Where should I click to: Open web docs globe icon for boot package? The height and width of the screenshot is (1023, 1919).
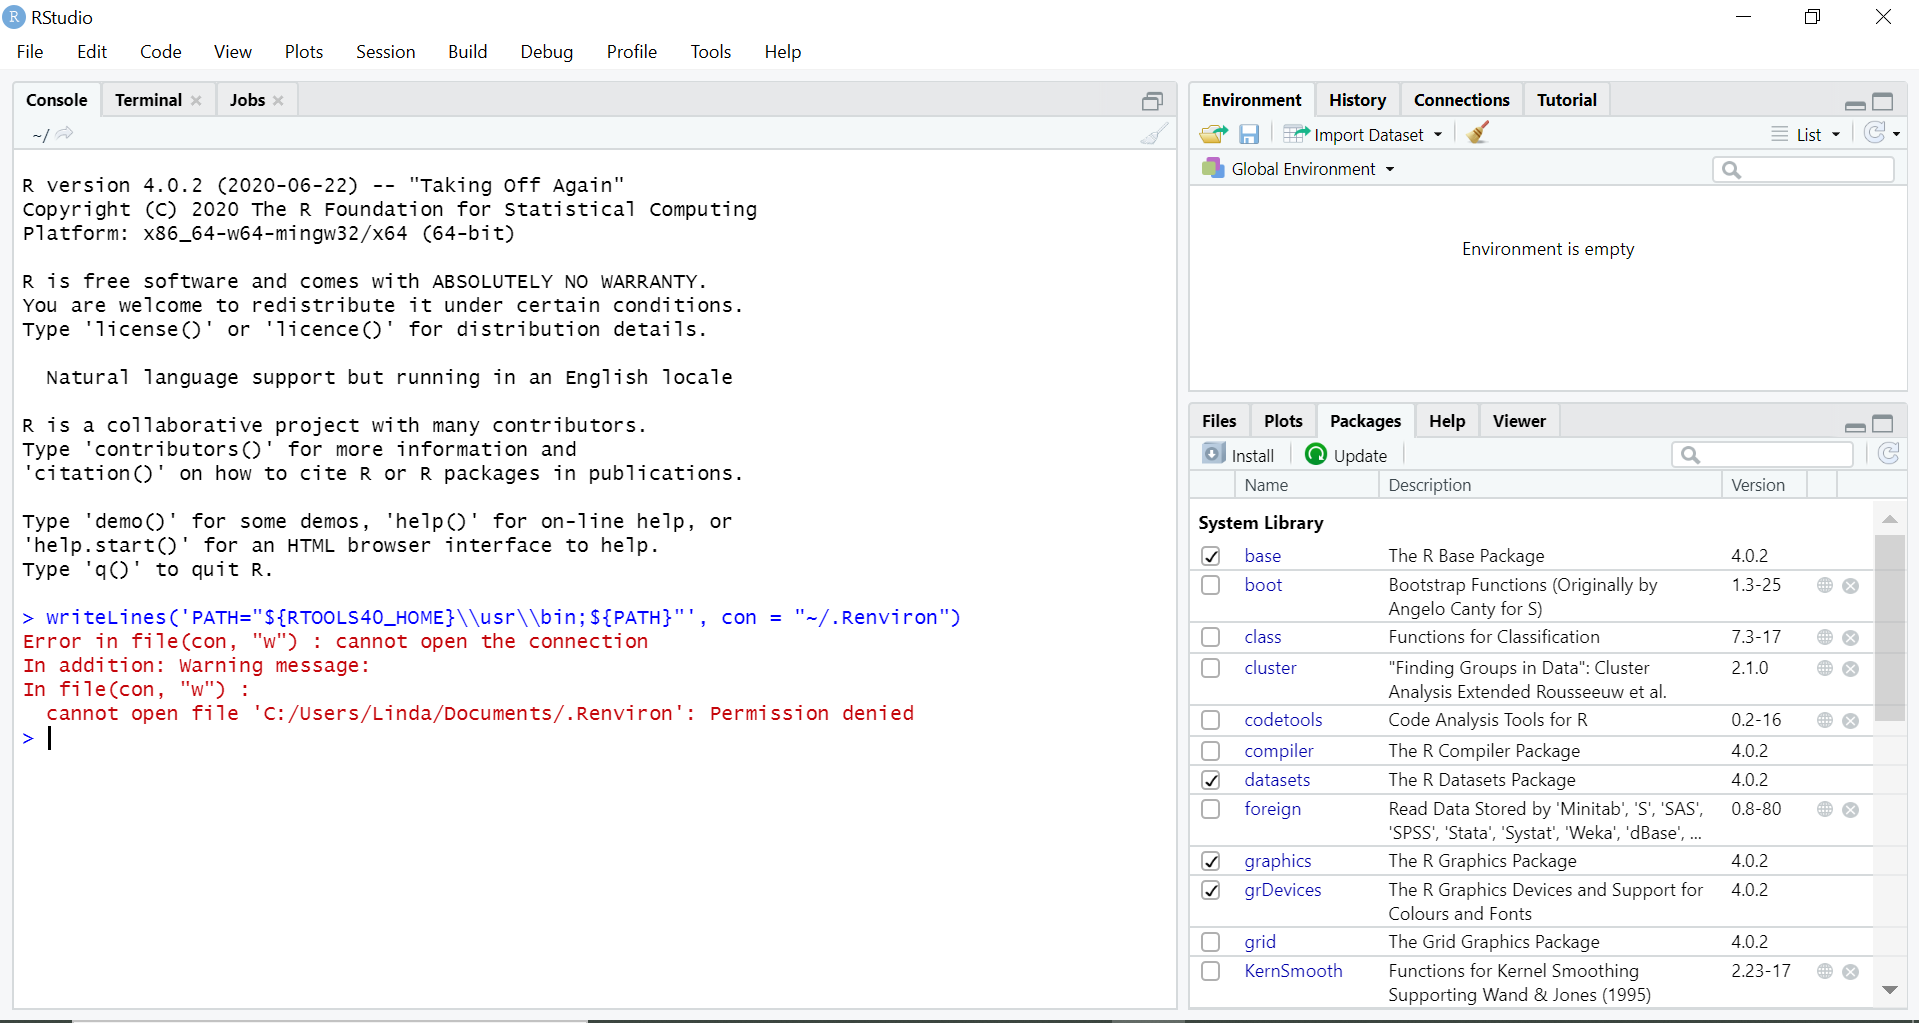pyautogui.click(x=1825, y=585)
